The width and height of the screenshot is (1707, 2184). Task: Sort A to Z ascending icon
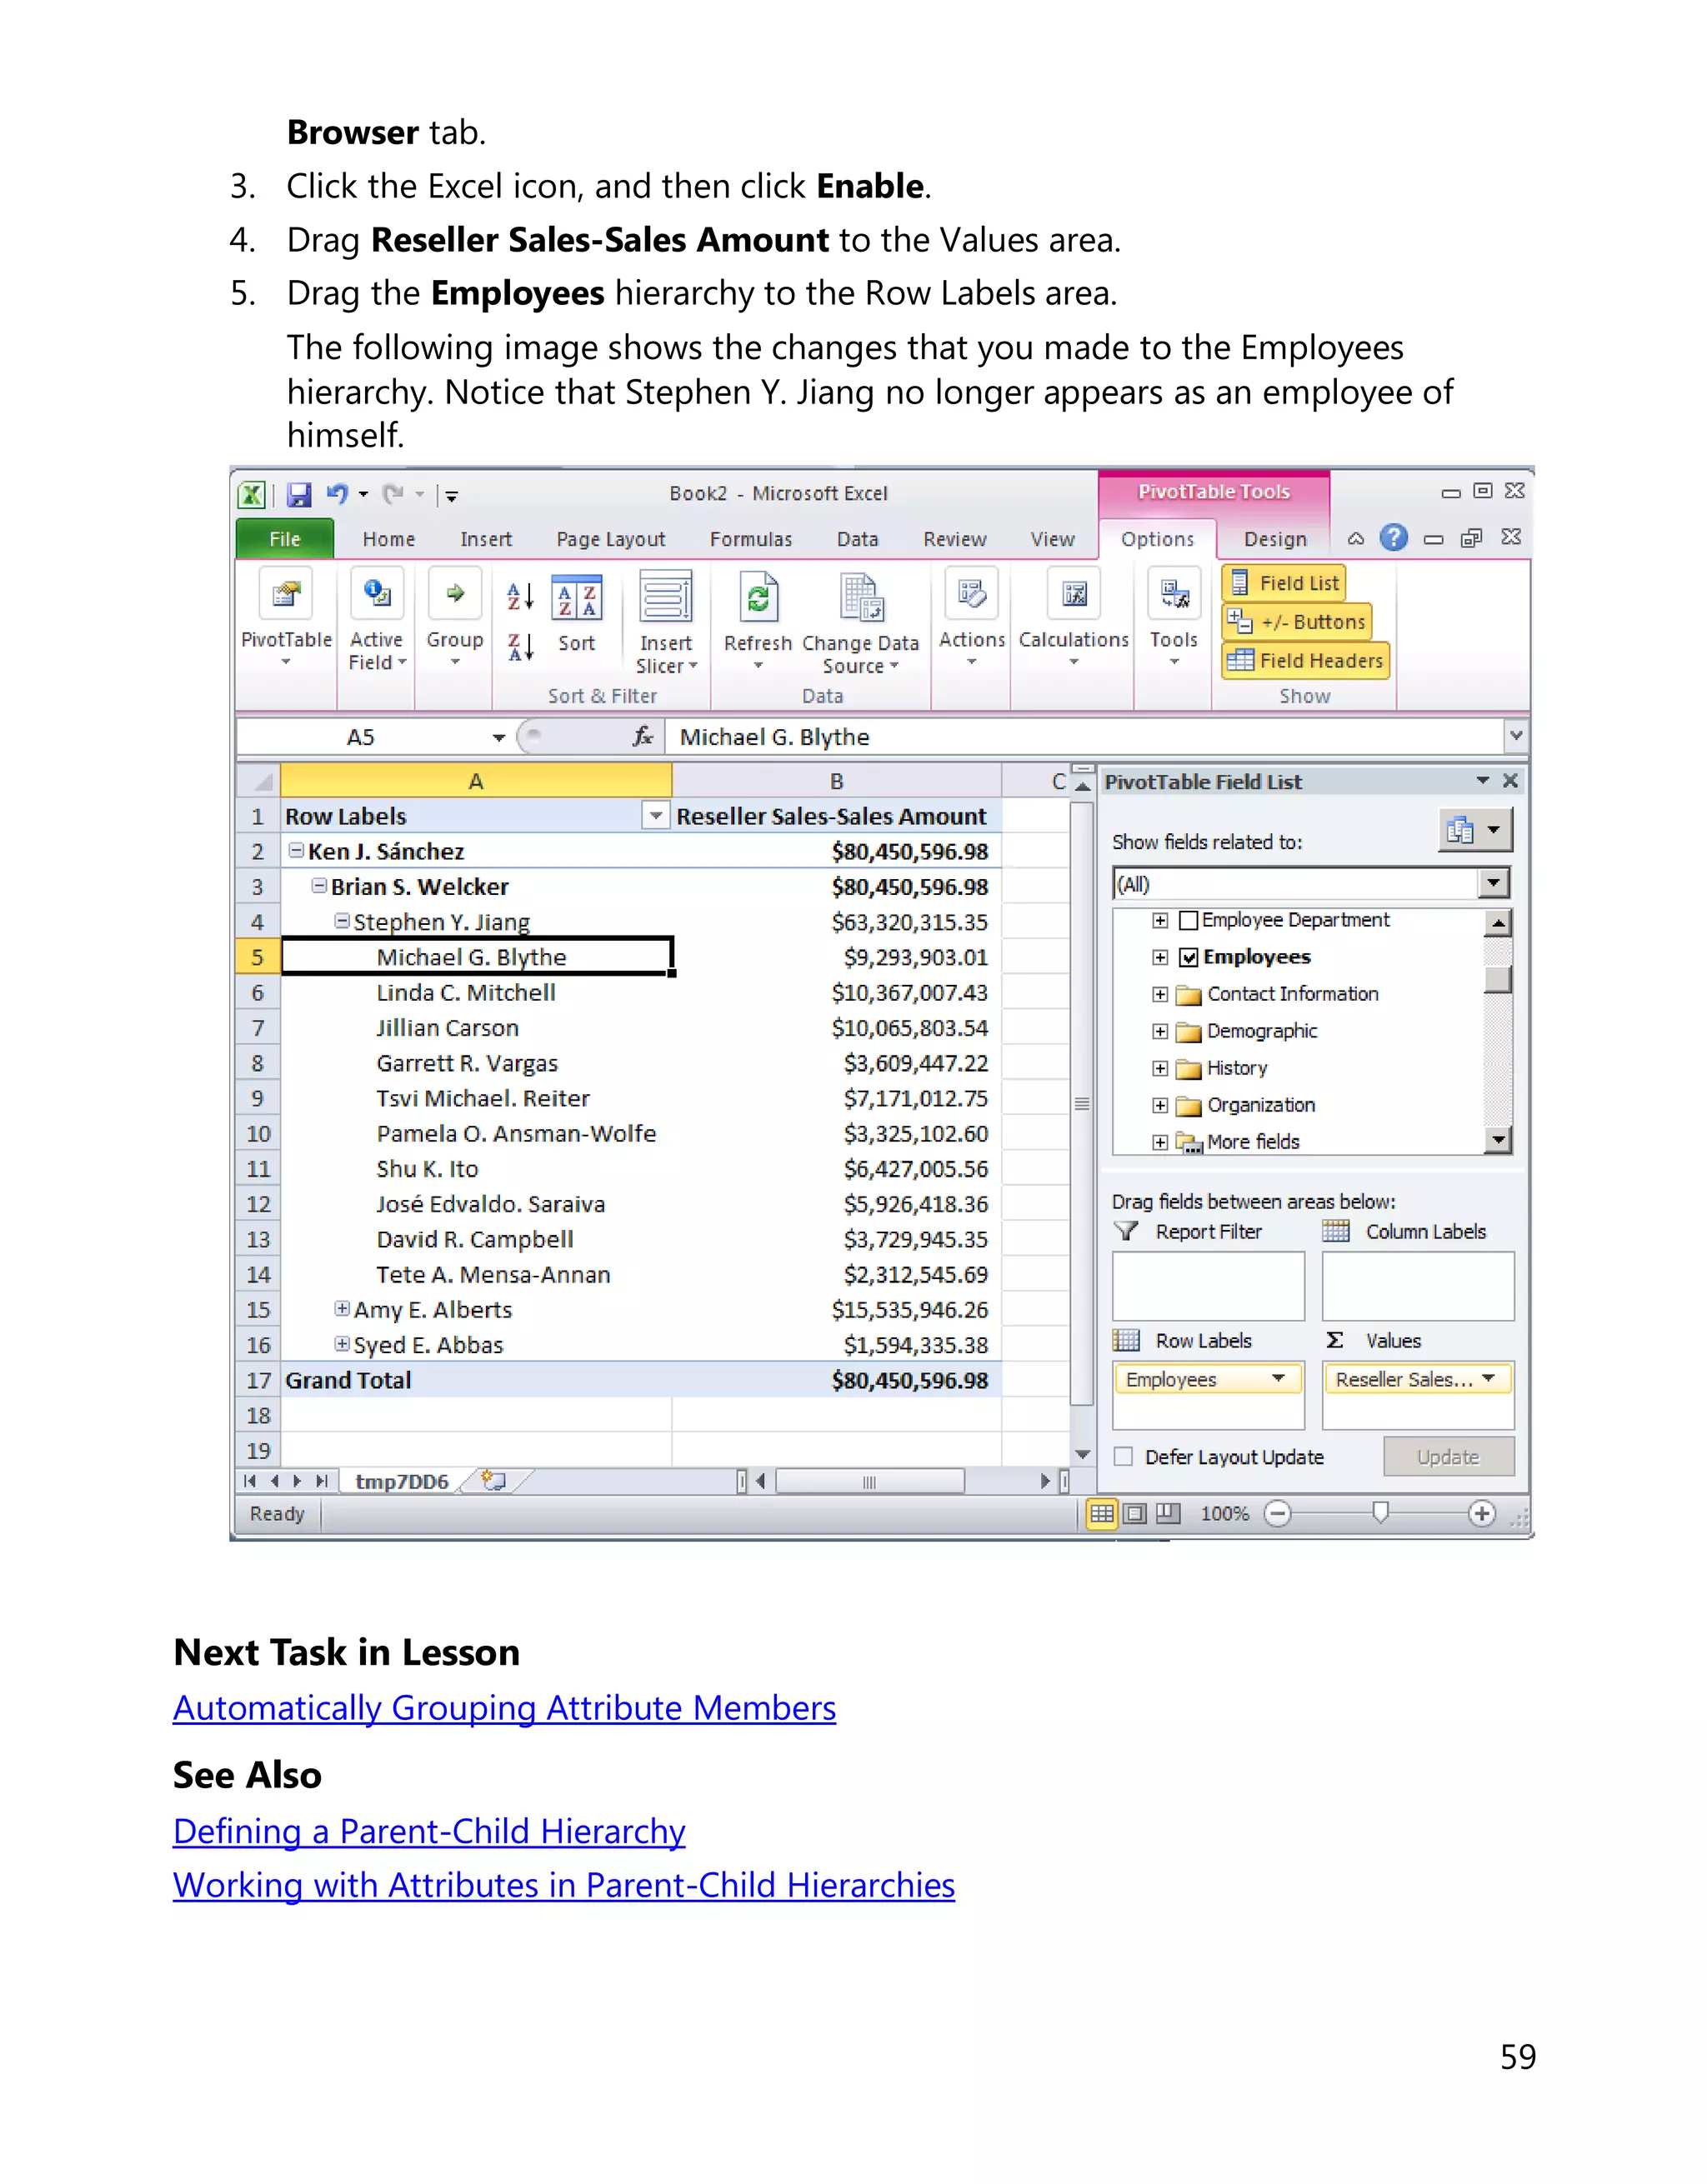tap(520, 597)
